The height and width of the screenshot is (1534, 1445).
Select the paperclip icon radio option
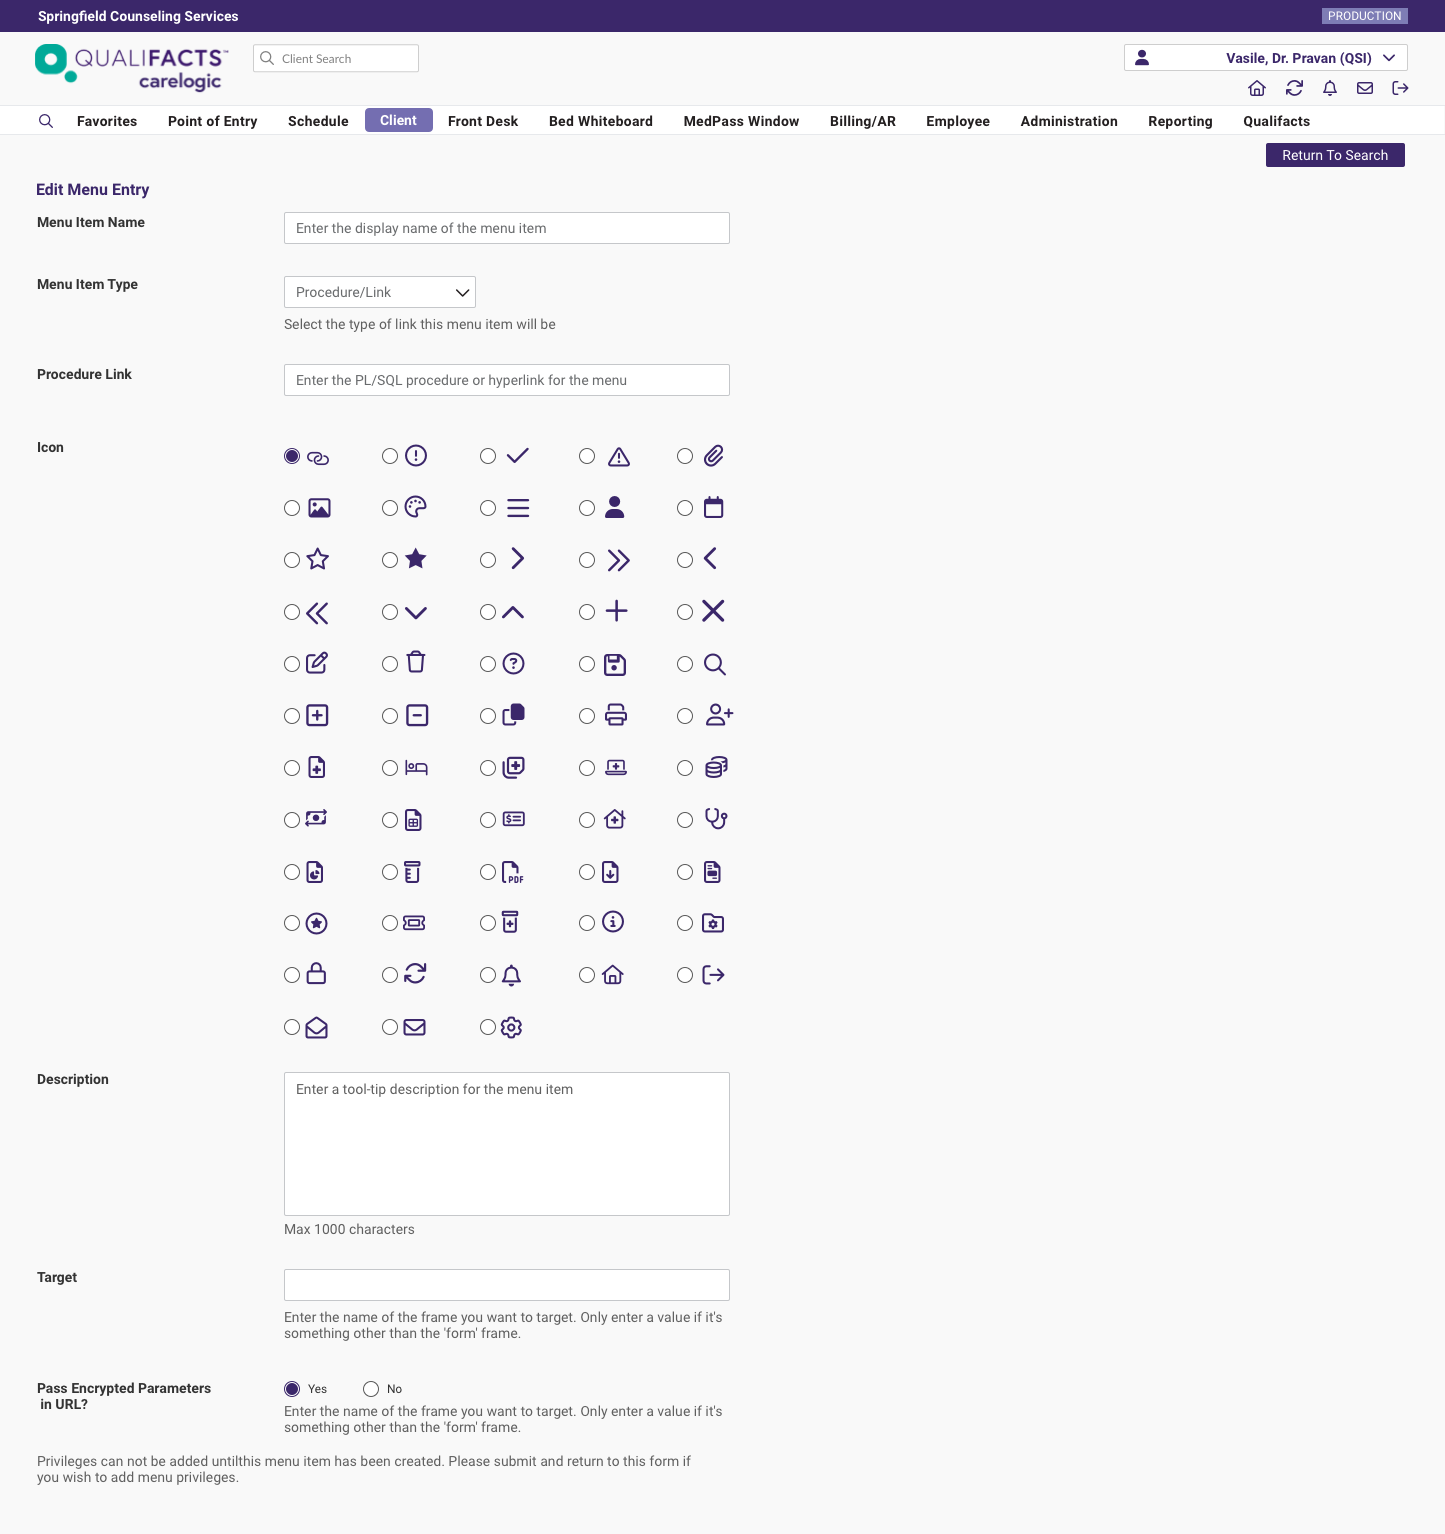coord(685,456)
